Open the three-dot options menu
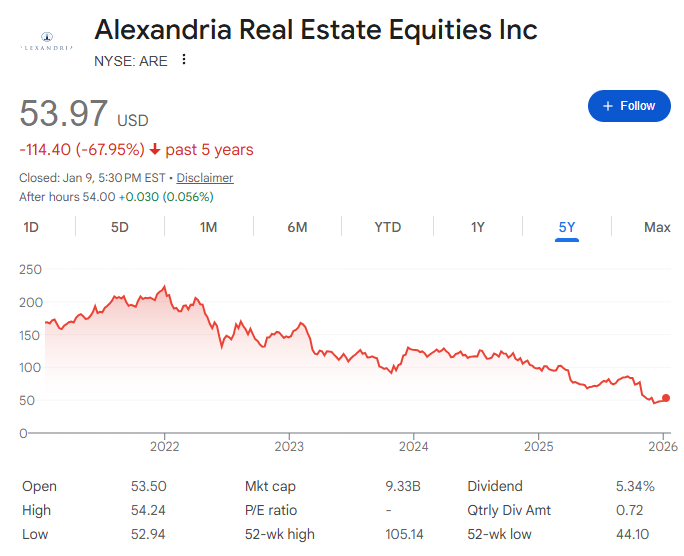 click(183, 60)
